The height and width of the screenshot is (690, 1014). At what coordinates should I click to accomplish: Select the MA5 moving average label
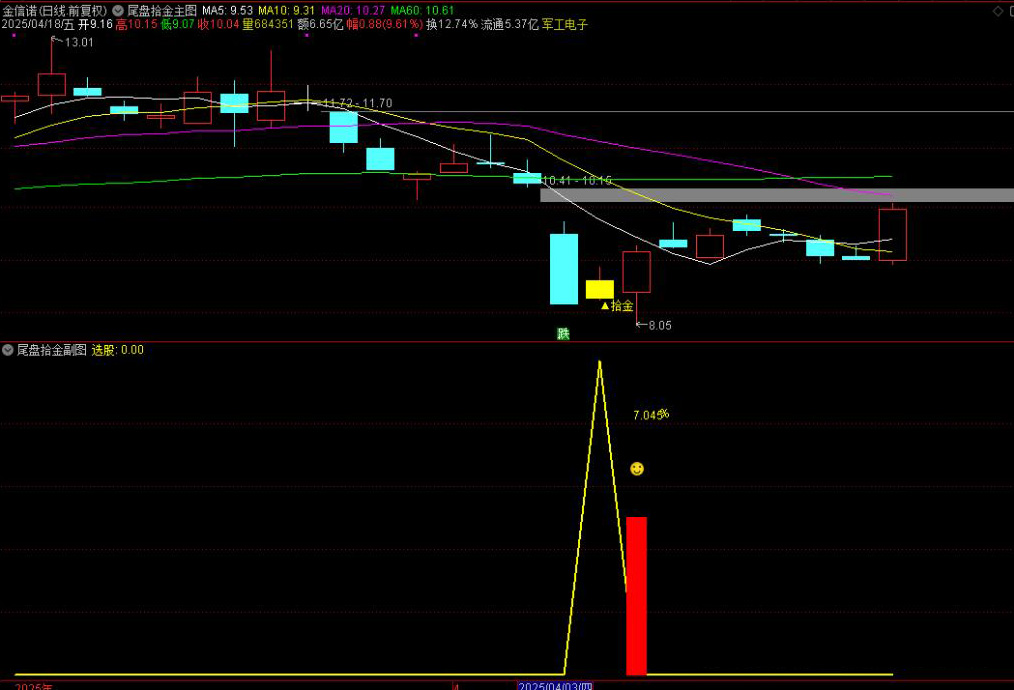pos(228,10)
